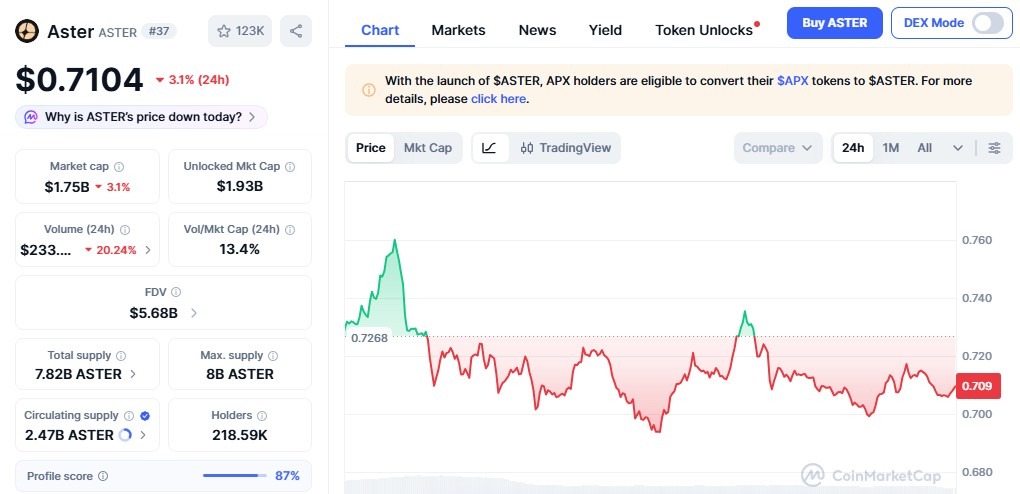Viewport: 1020px width, 494px height.
Task: Select the All time range
Action: click(x=924, y=148)
